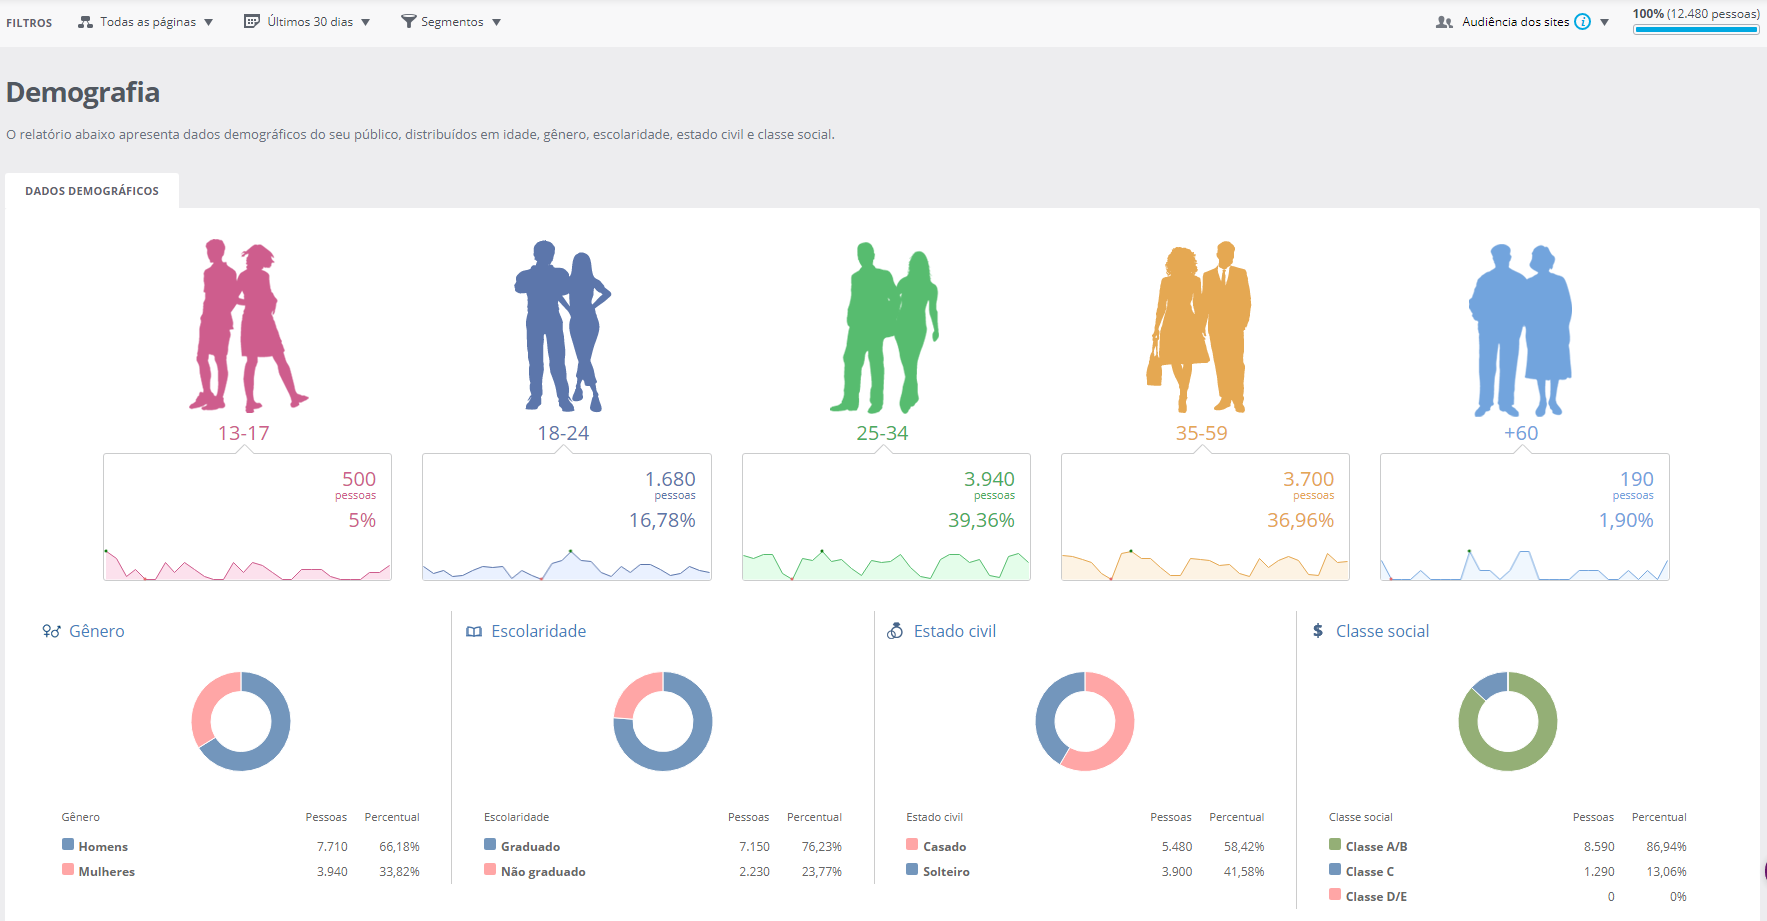The image size is (1767, 921).
Task: Click the 13-17 age label
Action: tap(244, 433)
